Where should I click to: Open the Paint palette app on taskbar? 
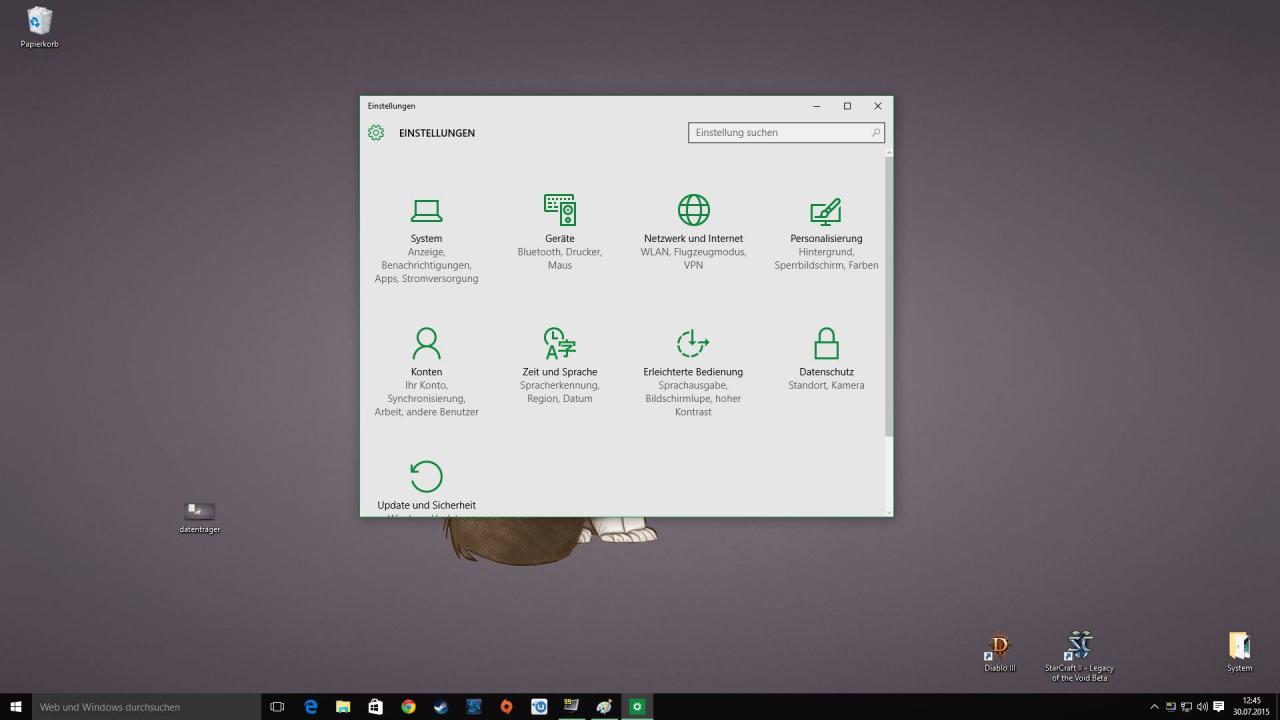coord(604,707)
